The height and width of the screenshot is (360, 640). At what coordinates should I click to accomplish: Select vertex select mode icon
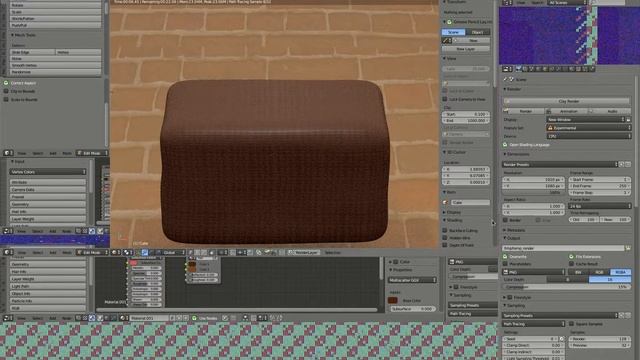coord(190,253)
